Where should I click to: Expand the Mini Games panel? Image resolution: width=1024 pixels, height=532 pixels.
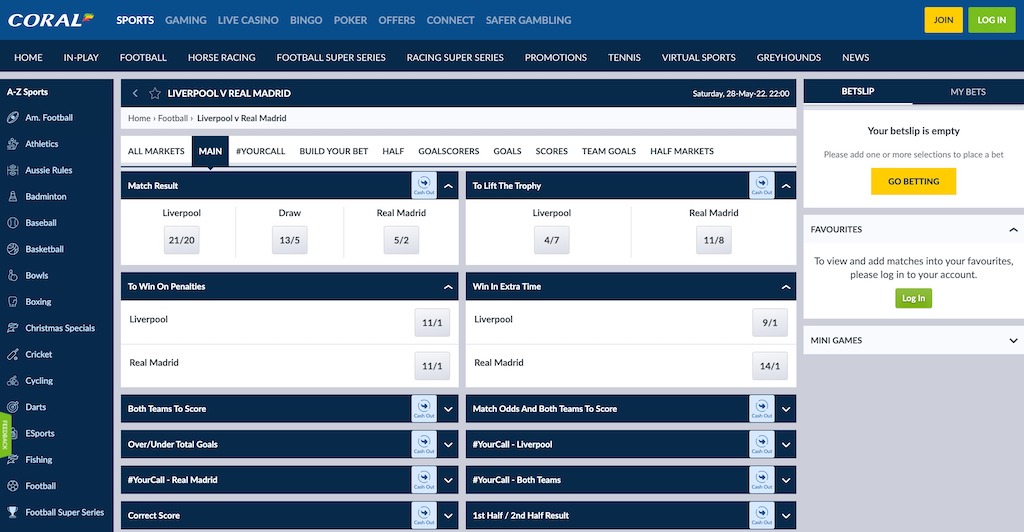click(x=1013, y=341)
